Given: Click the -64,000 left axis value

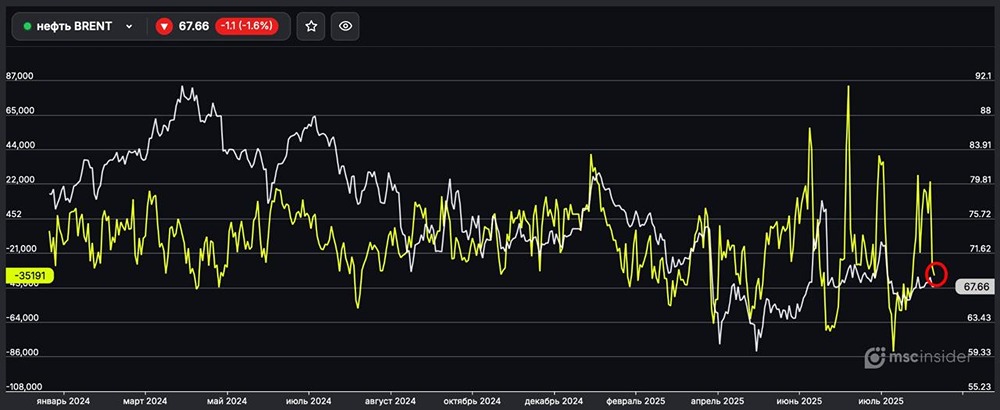Looking at the screenshot, I should [x=20, y=318].
